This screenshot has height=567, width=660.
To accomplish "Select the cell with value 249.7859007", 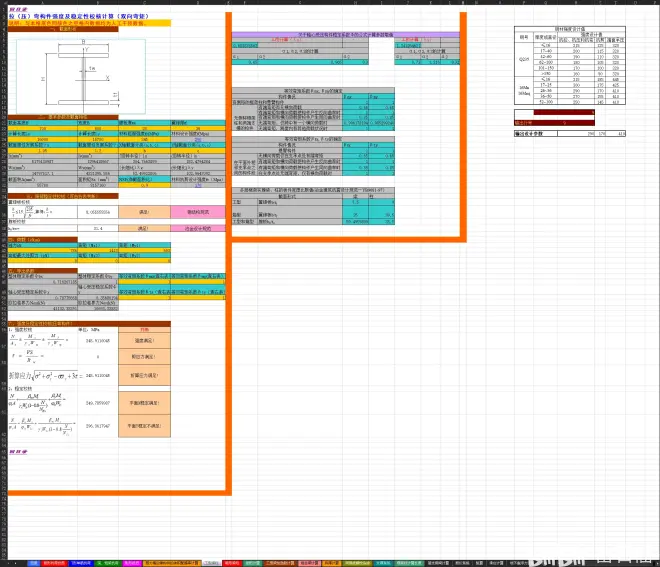I will click(99, 403).
